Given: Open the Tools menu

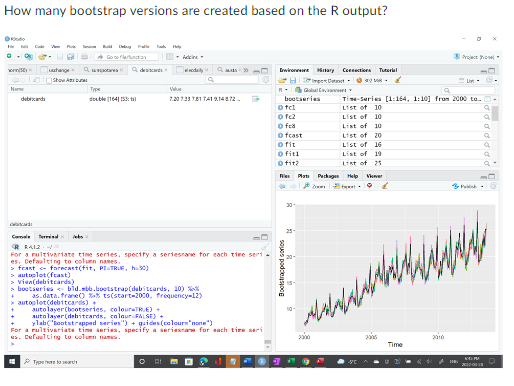Looking at the screenshot, I should (x=161, y=46).
